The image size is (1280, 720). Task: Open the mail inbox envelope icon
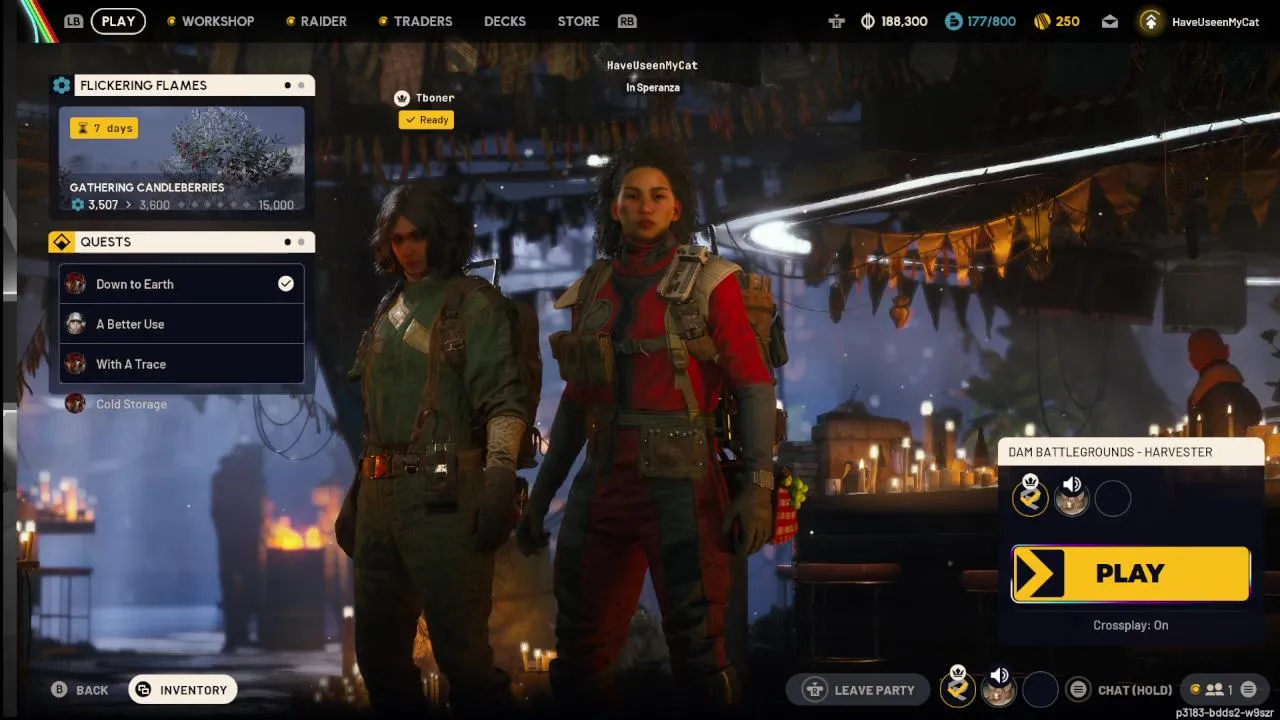(1110, 21)
